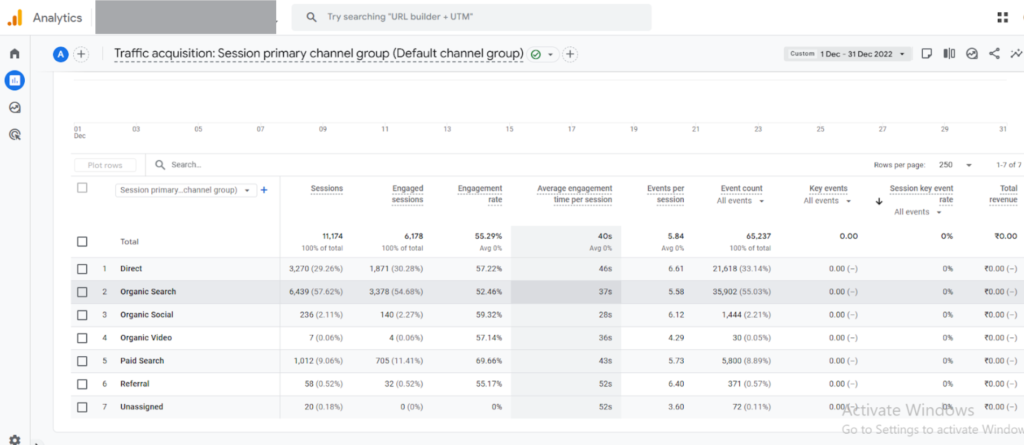Viewport: 1024px width, 445px height.
Task: Select the Organic Search row checkbox
Action: (x=82, y=292)
